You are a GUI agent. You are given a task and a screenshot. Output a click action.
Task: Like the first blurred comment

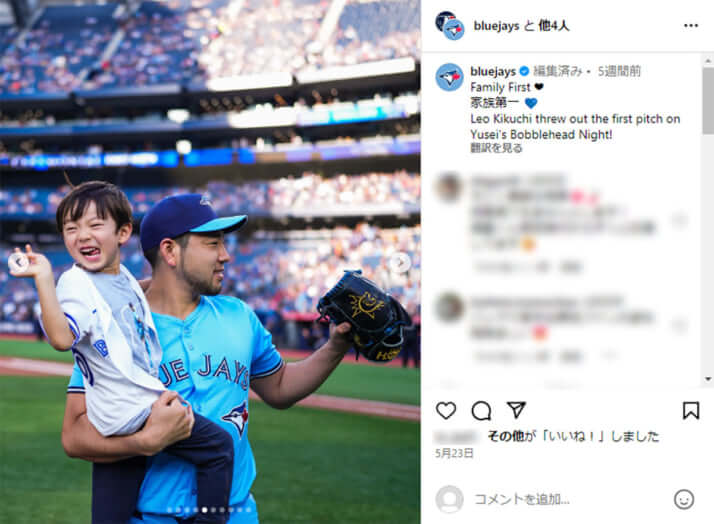point(680,220)
